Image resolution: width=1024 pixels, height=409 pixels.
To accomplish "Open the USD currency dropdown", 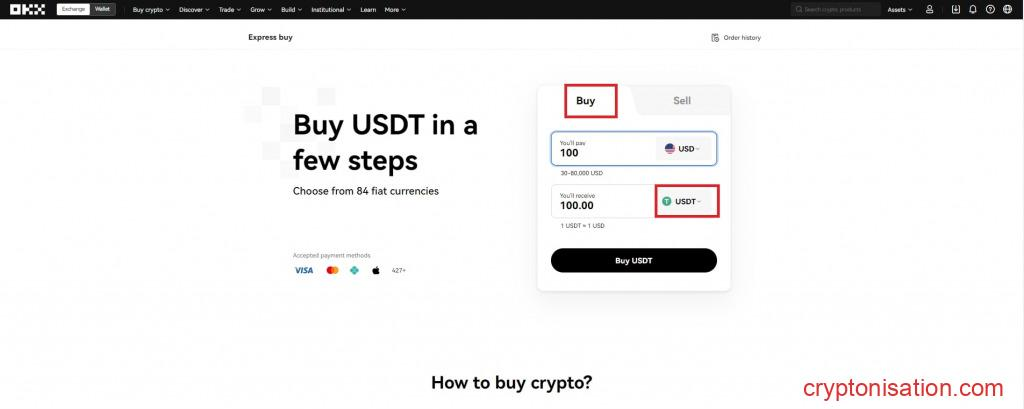I will click(684, 149).
